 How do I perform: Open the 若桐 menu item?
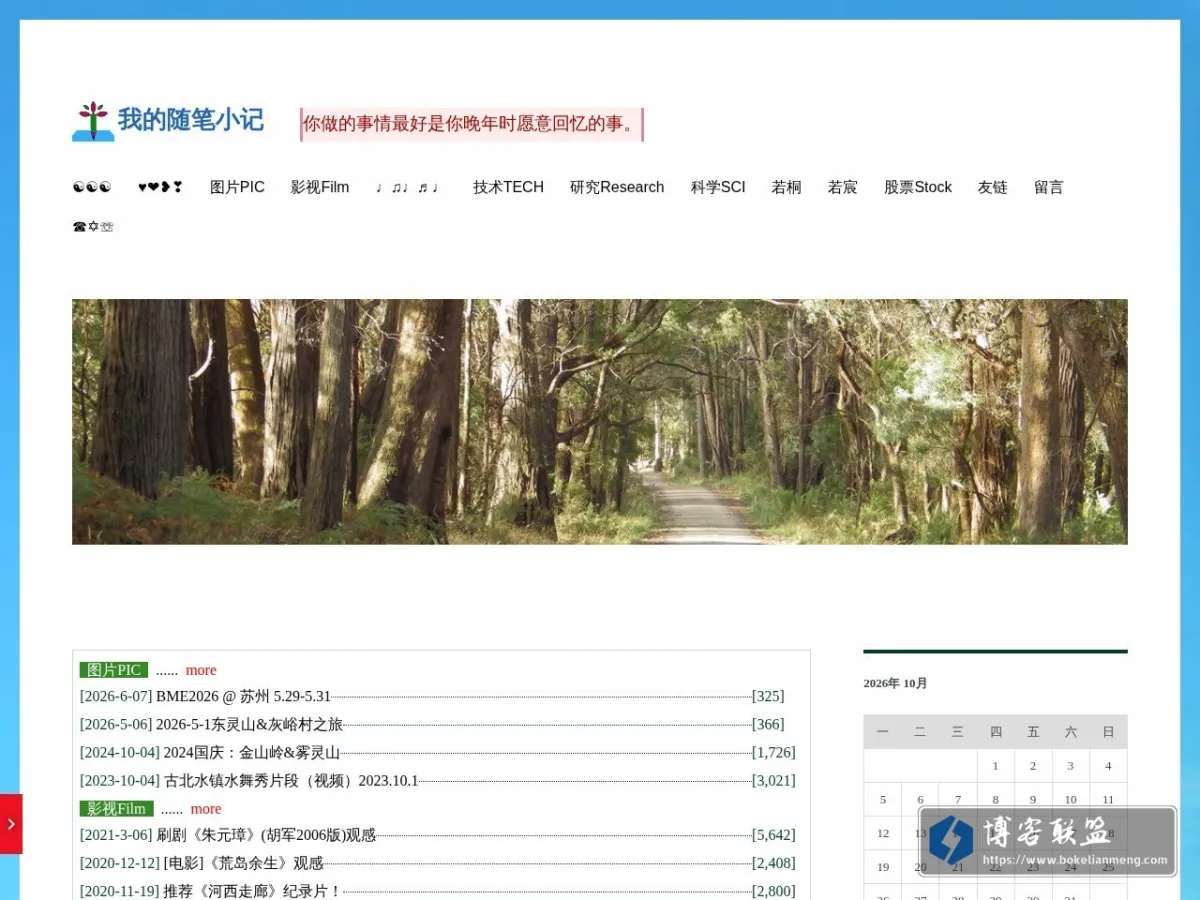click(786, 187)
